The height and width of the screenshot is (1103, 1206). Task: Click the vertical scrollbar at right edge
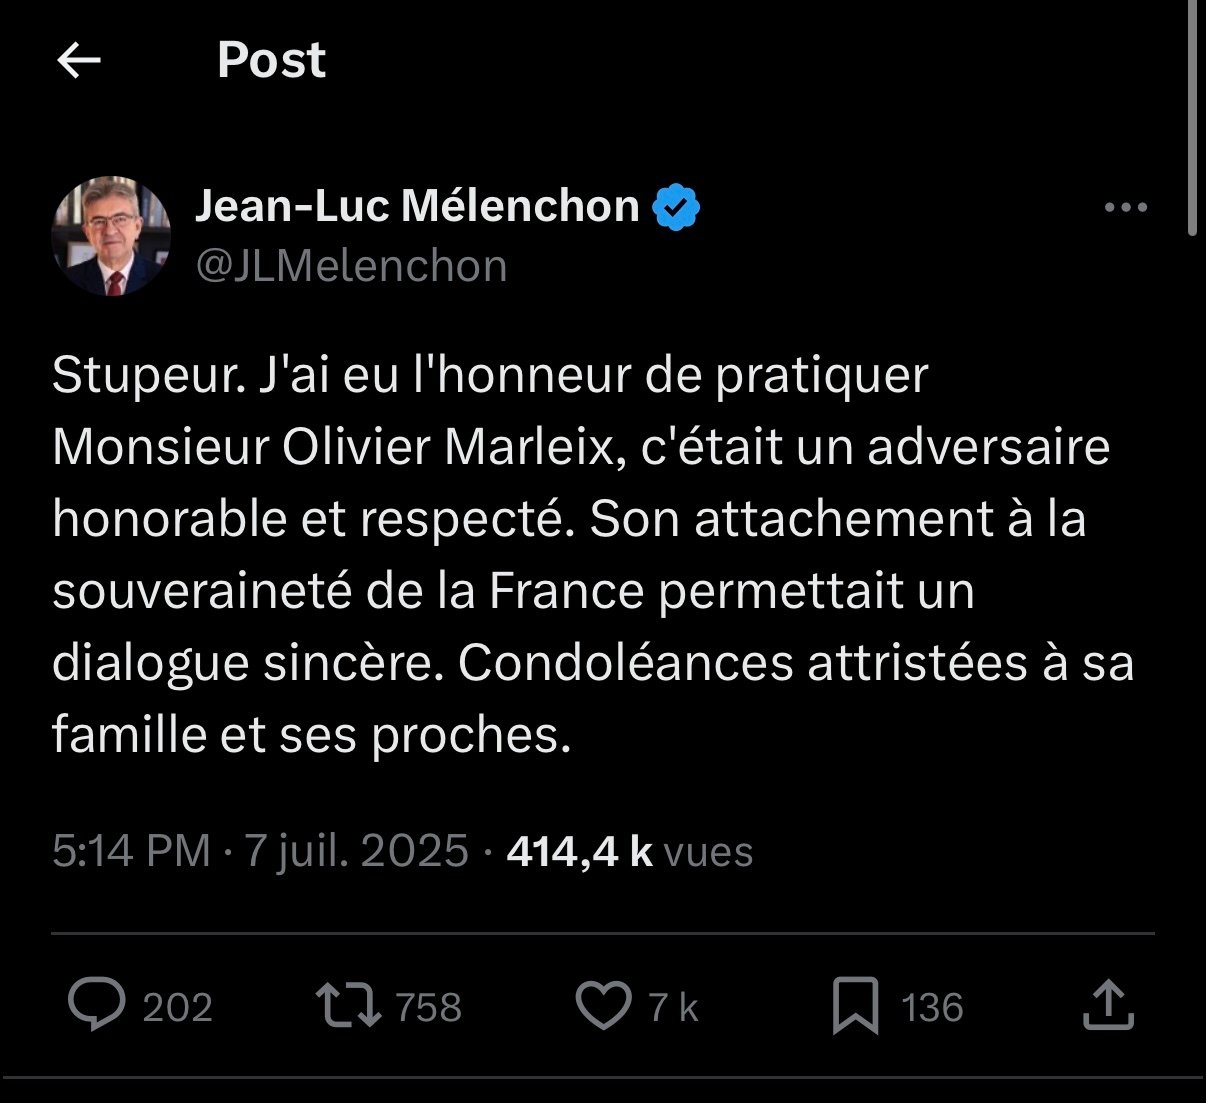pyautogui.click(x=1191, y=118)
